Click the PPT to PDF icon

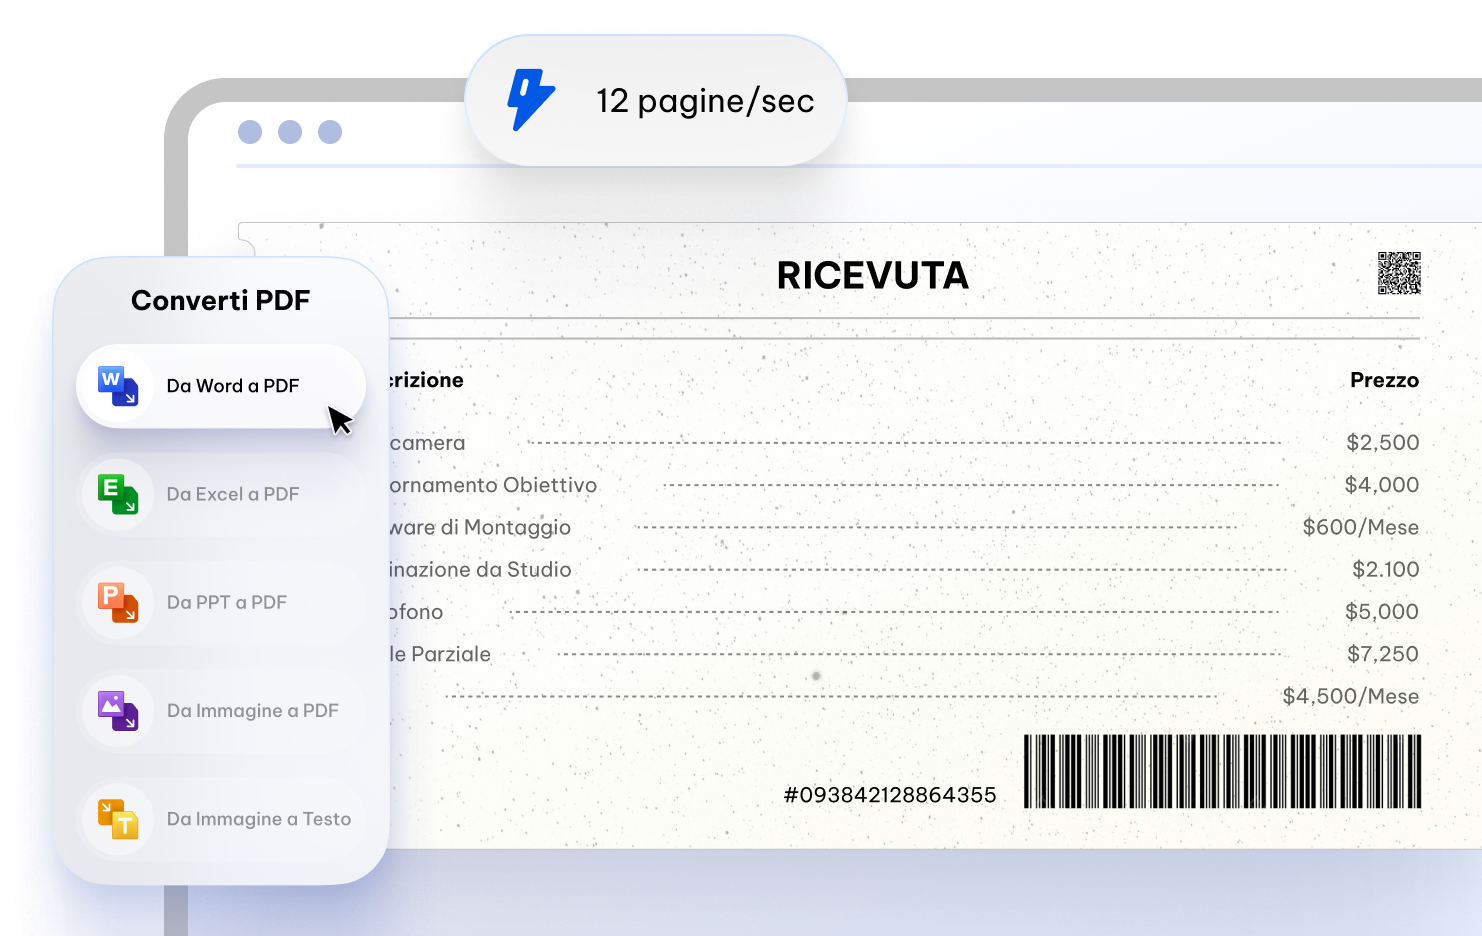click(118, 602)
